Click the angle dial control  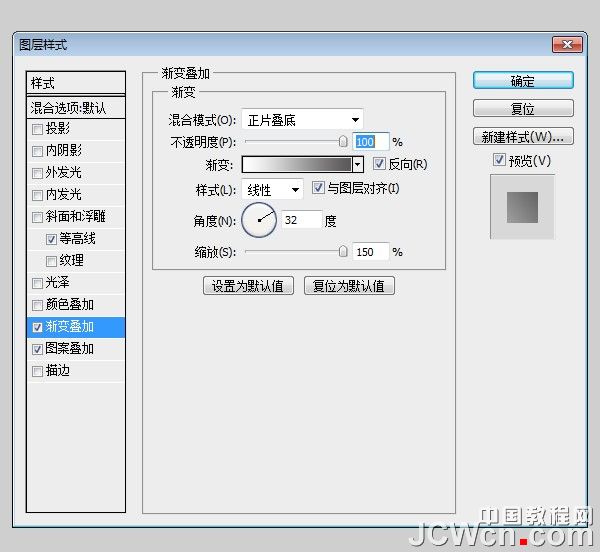259,220
